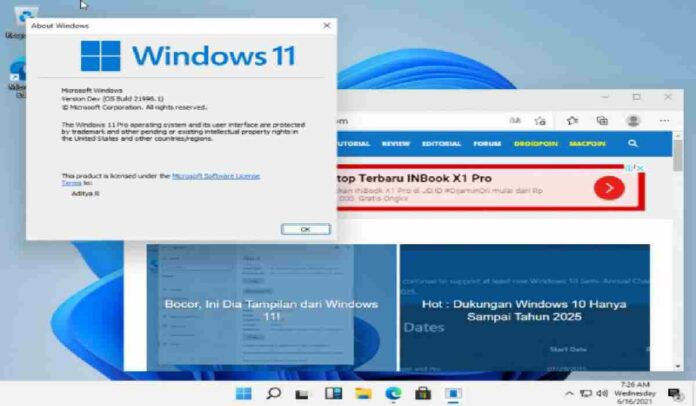Viewport: 696px width, 406px height.
Task: Open volume control in the system tray
Action: pos(602,393)
